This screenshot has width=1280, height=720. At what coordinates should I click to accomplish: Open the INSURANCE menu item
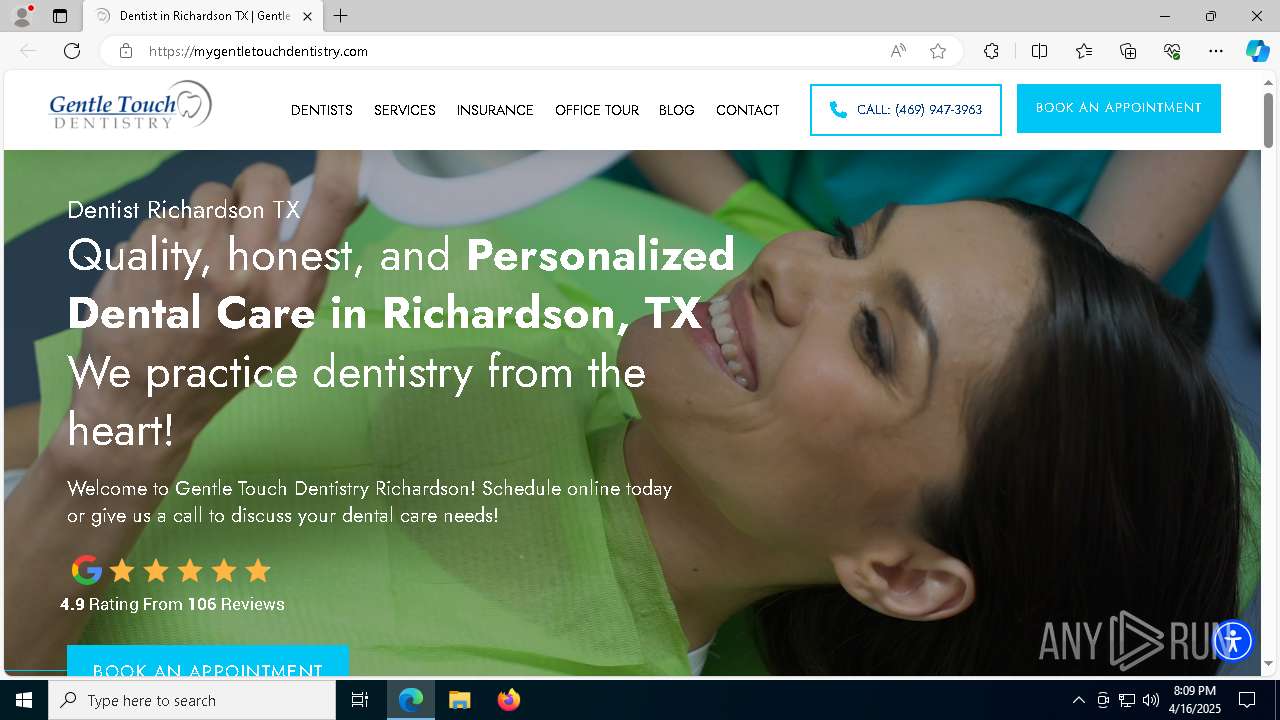495,110
